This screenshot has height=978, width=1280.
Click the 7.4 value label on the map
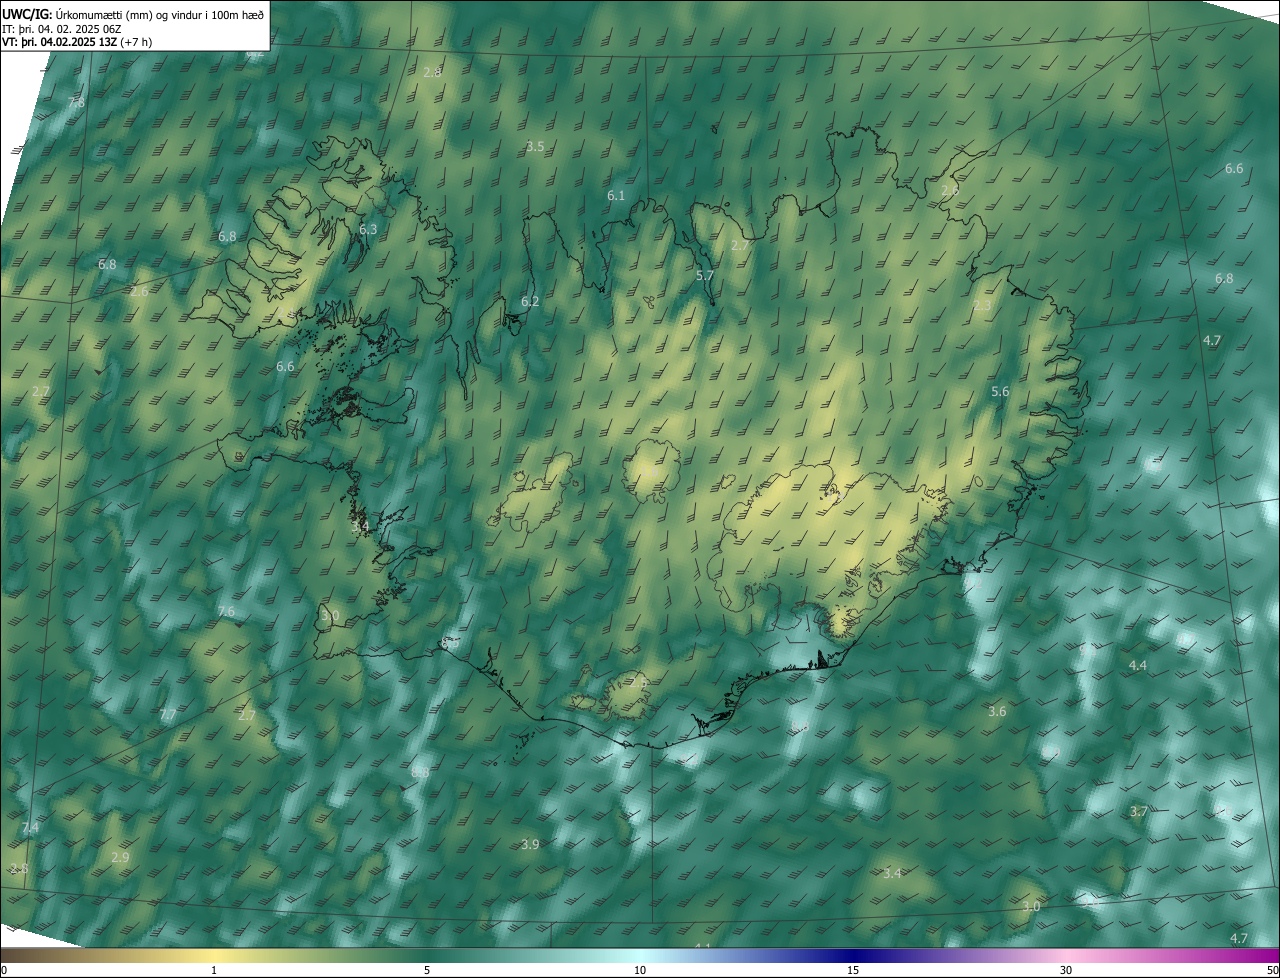click(x=30, y=828)
